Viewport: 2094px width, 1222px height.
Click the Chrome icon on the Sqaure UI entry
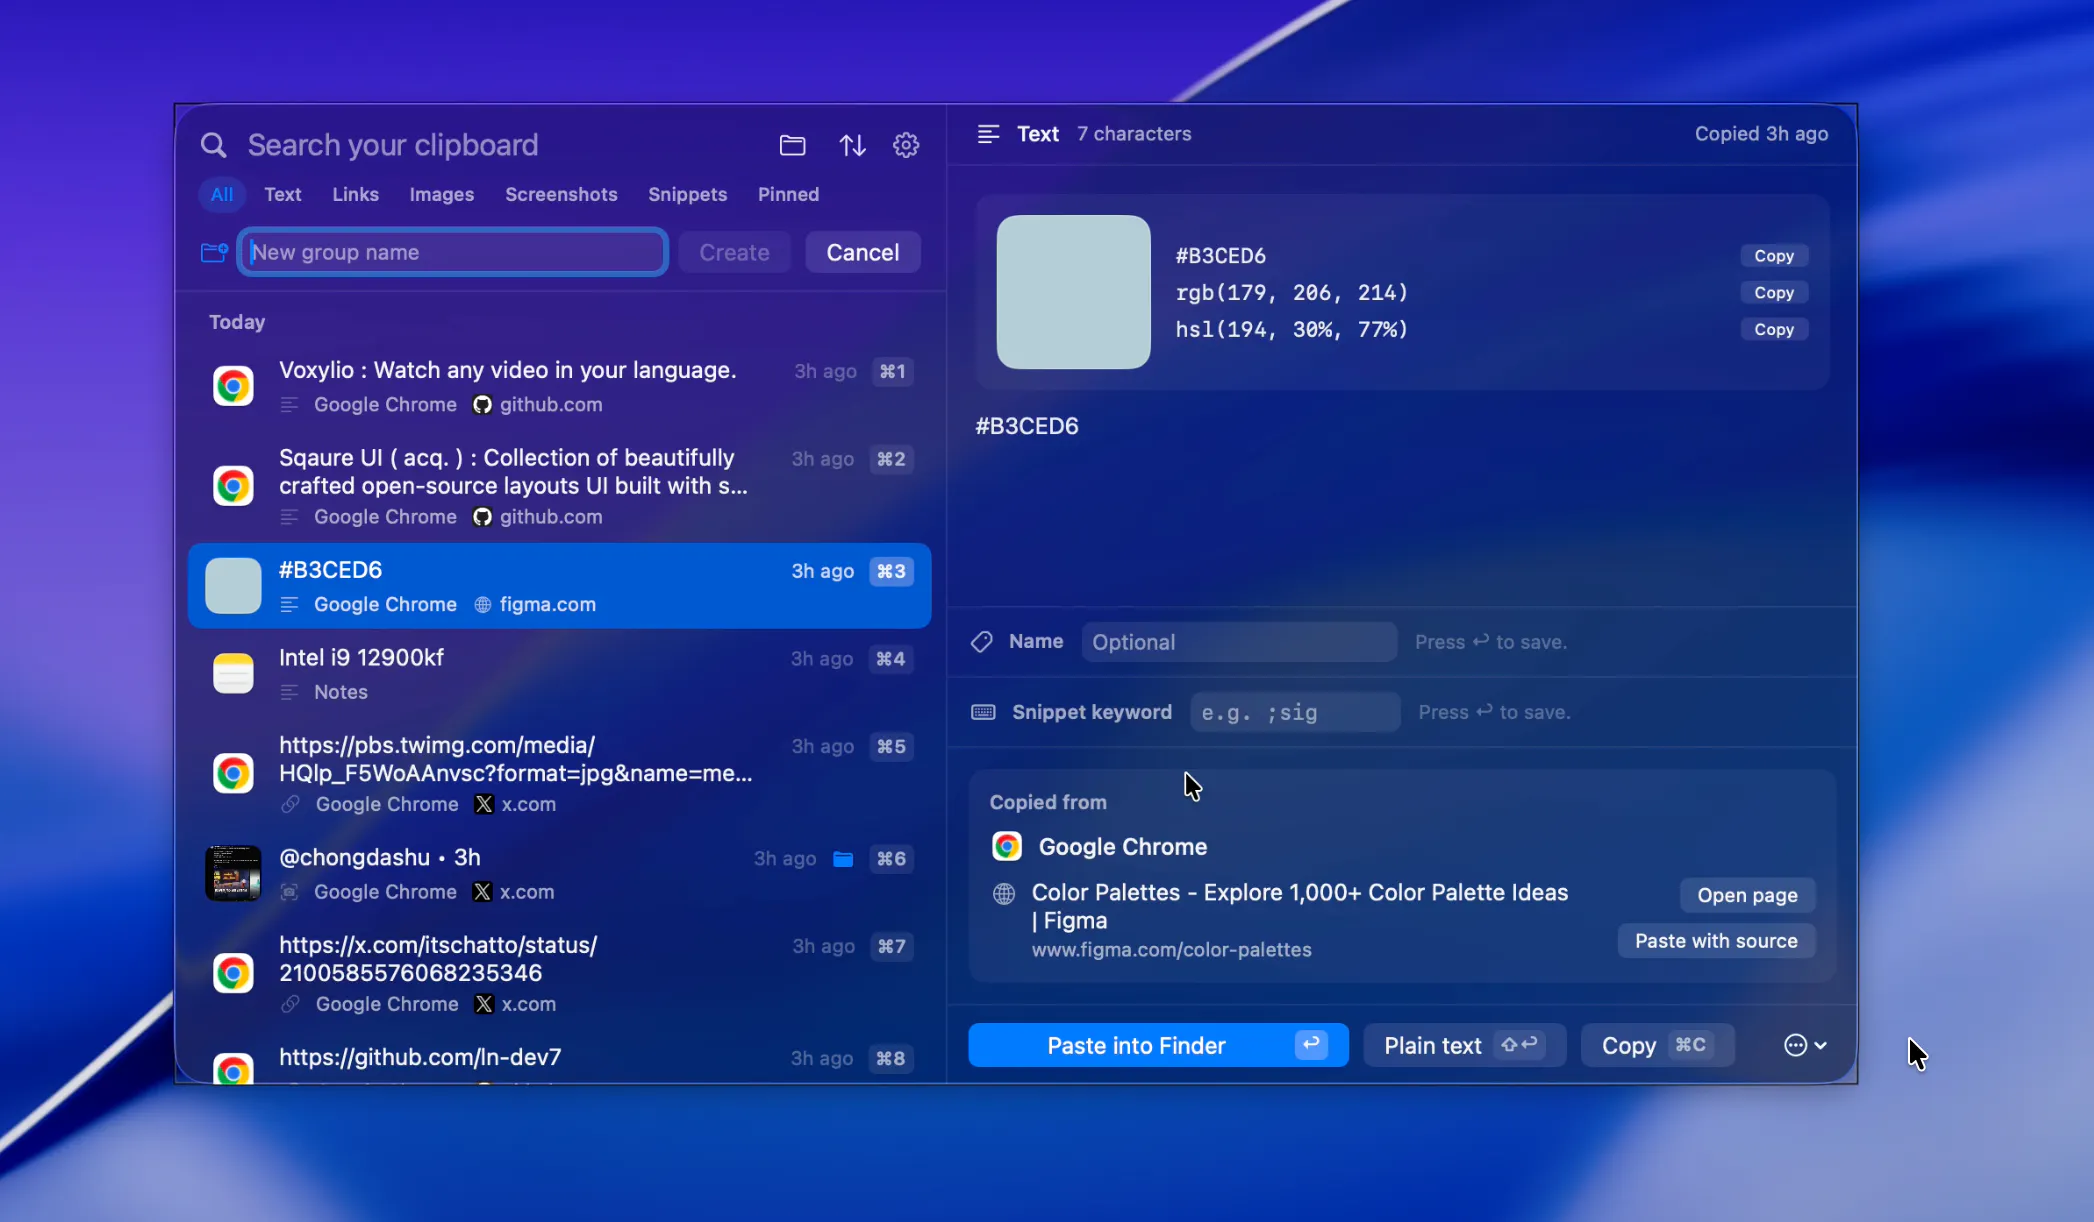pyautogui.click(x=233, y=486)
